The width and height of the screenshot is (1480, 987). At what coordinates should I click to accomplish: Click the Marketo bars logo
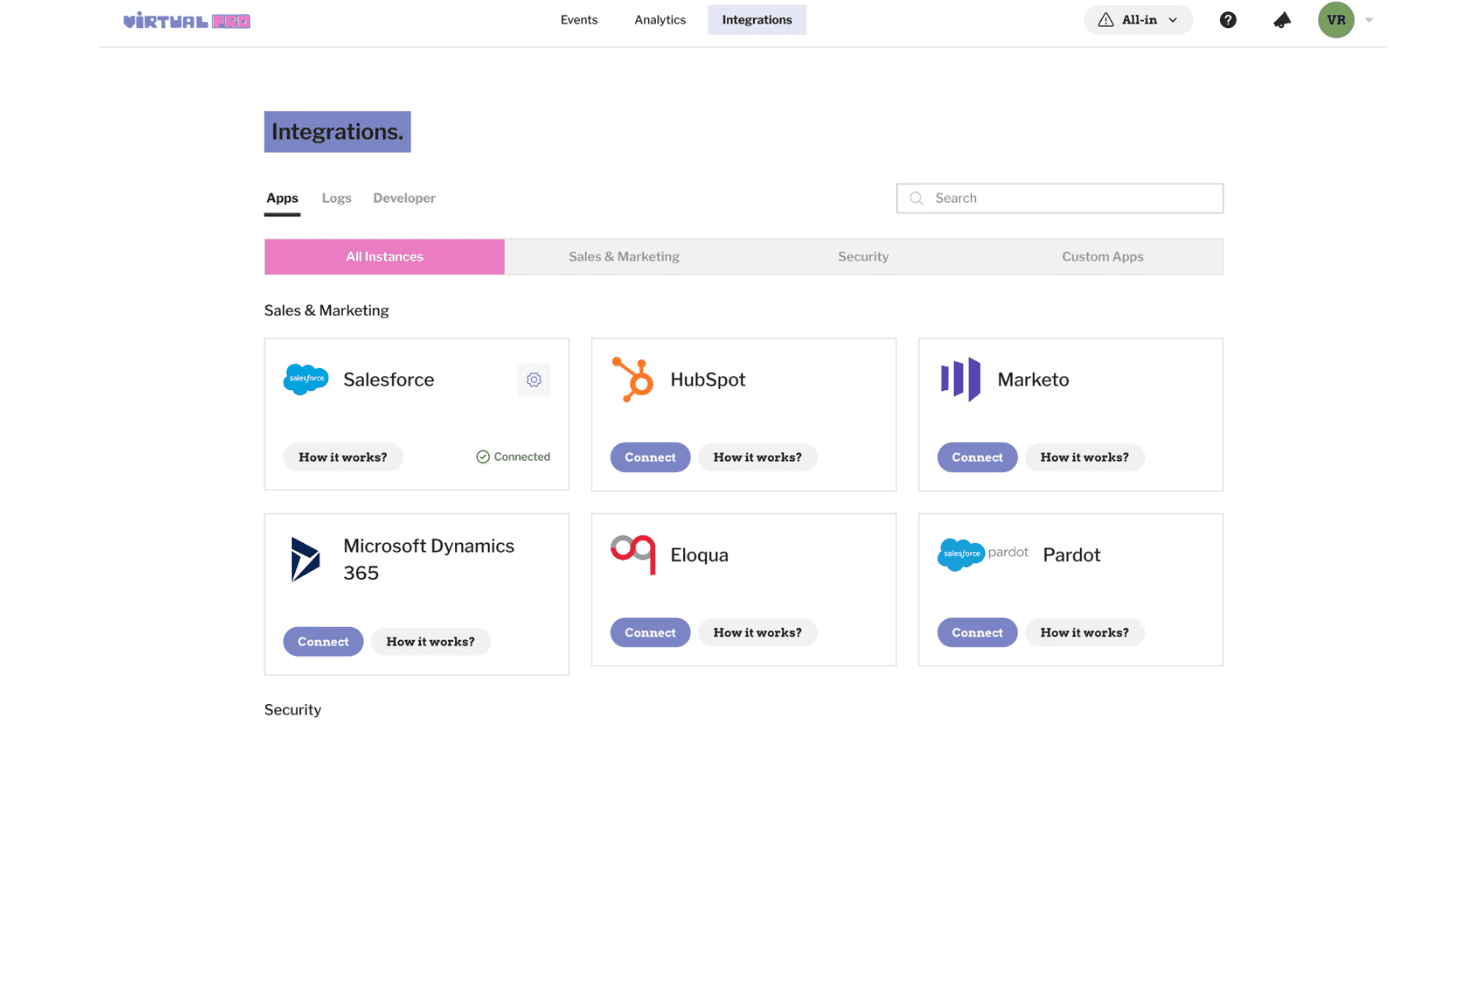960,380
